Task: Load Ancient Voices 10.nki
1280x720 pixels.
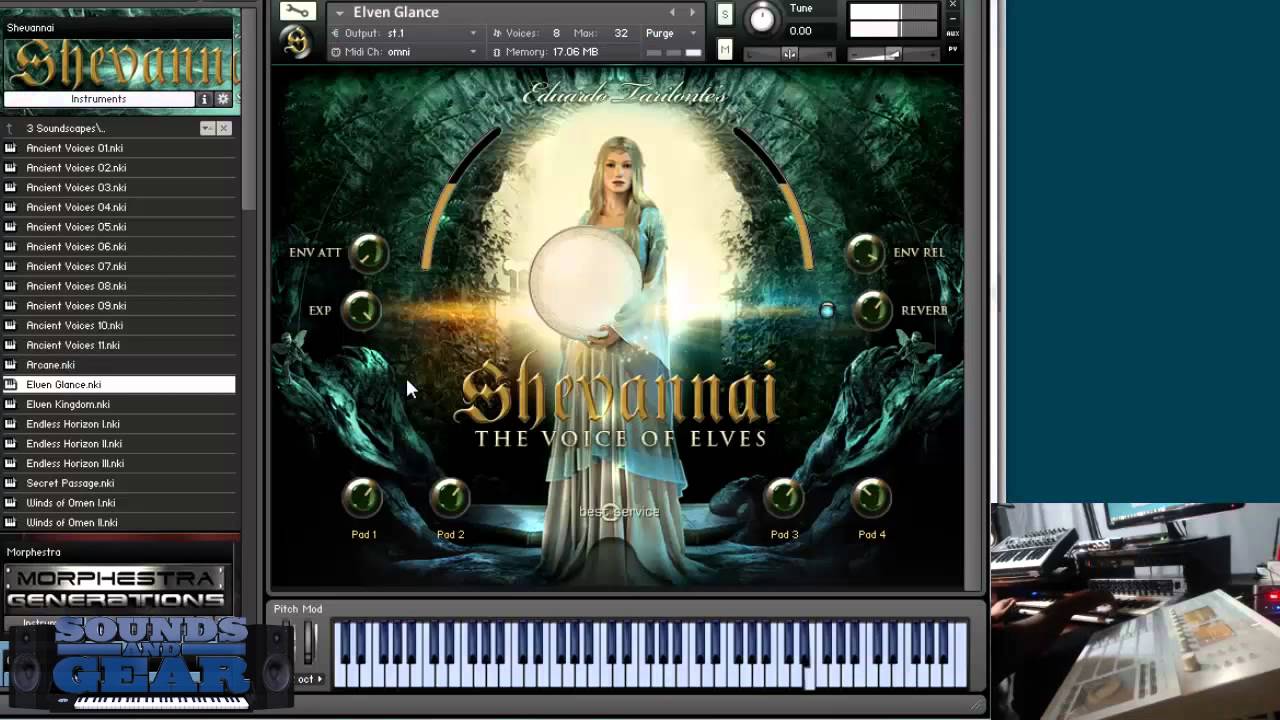Action: pos(119,325)
